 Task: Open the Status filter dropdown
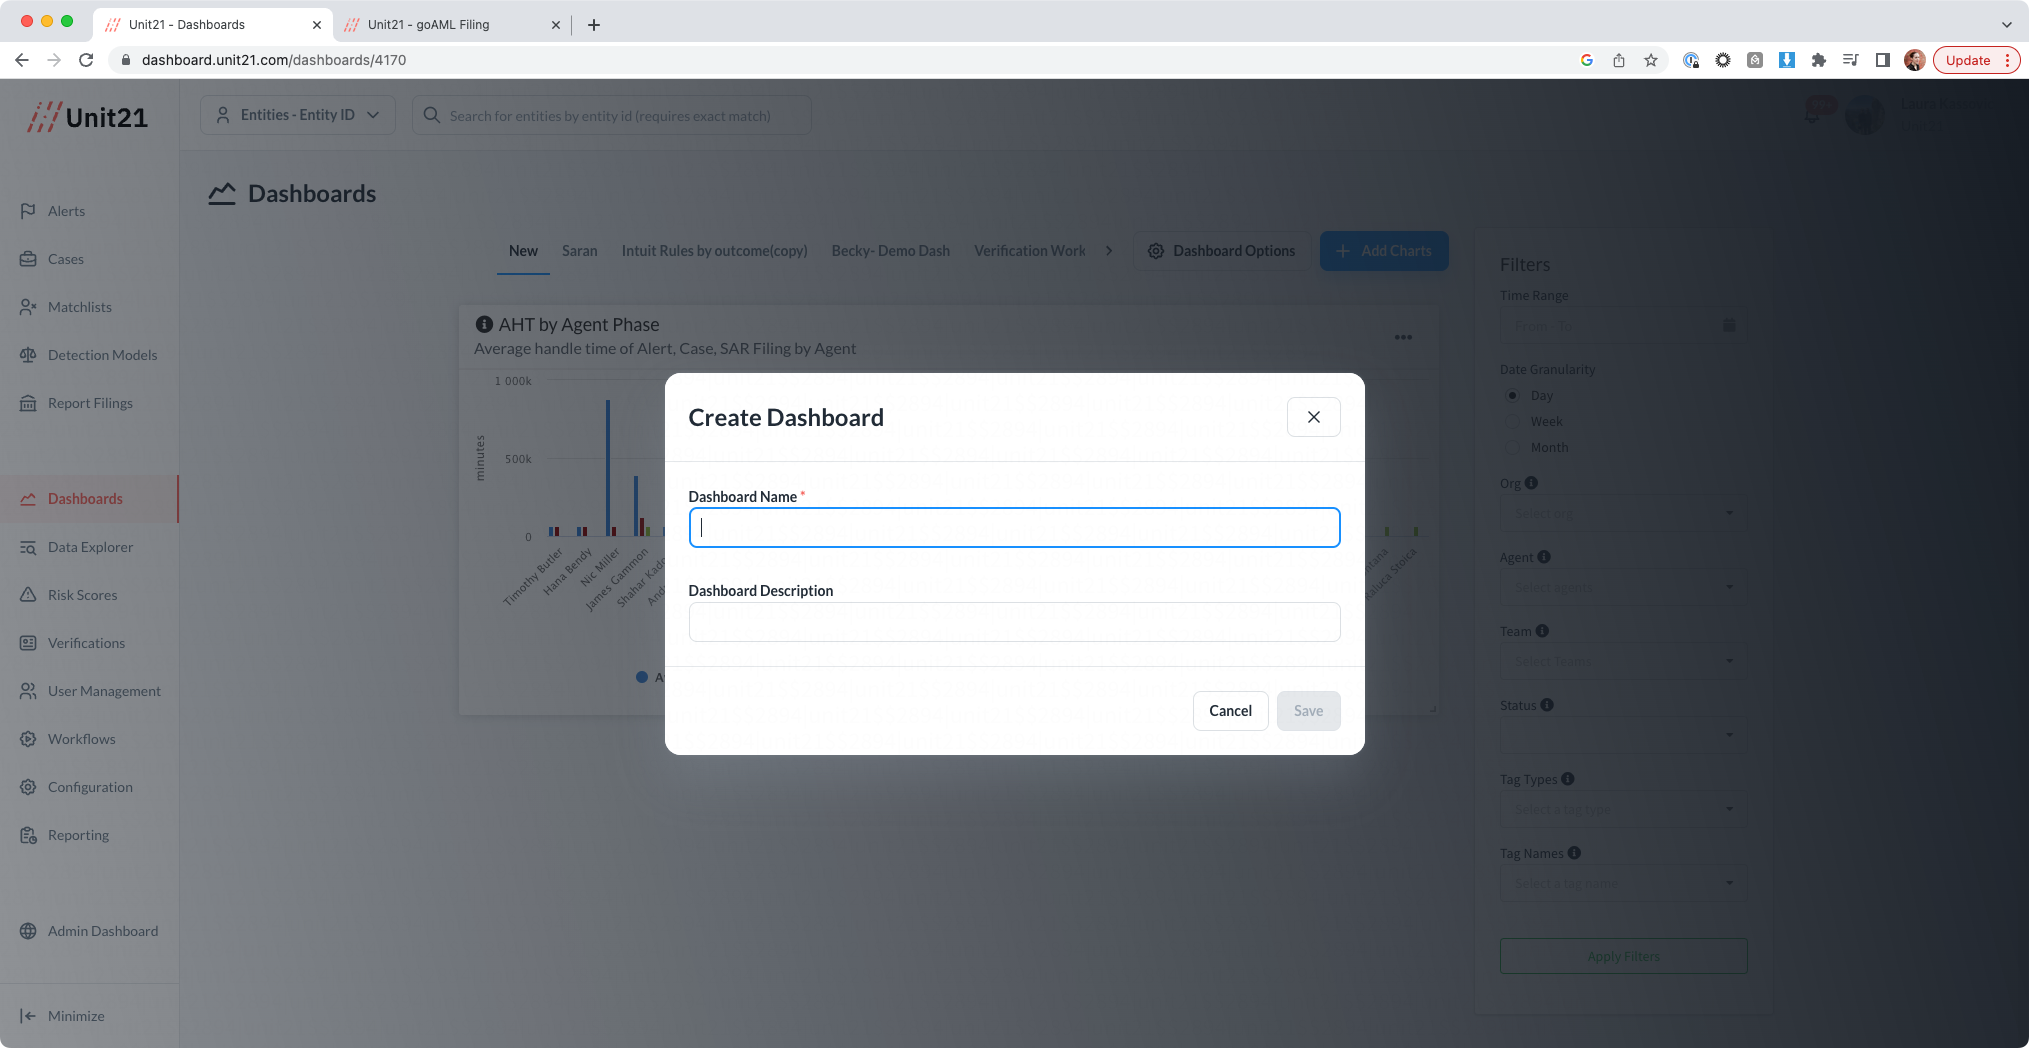point(1623,735)
